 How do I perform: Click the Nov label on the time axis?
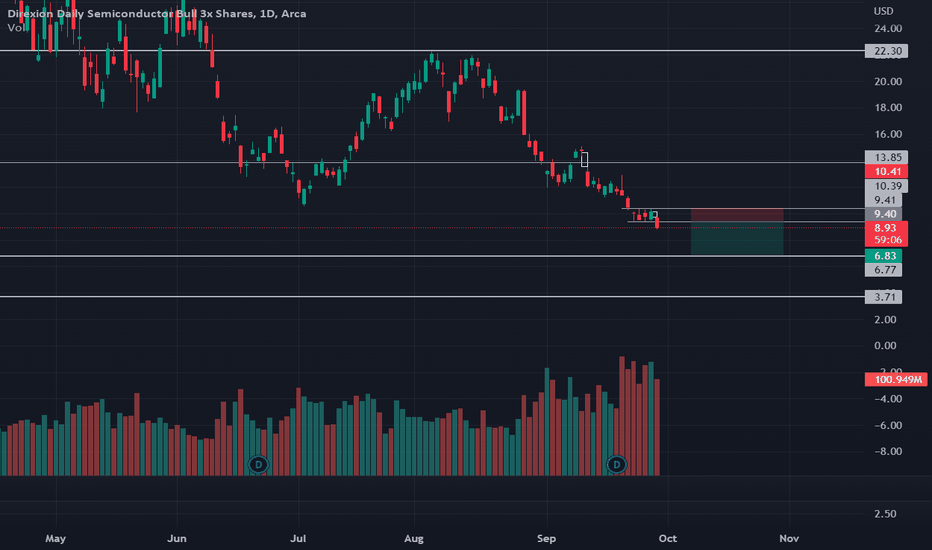(789, 538)
